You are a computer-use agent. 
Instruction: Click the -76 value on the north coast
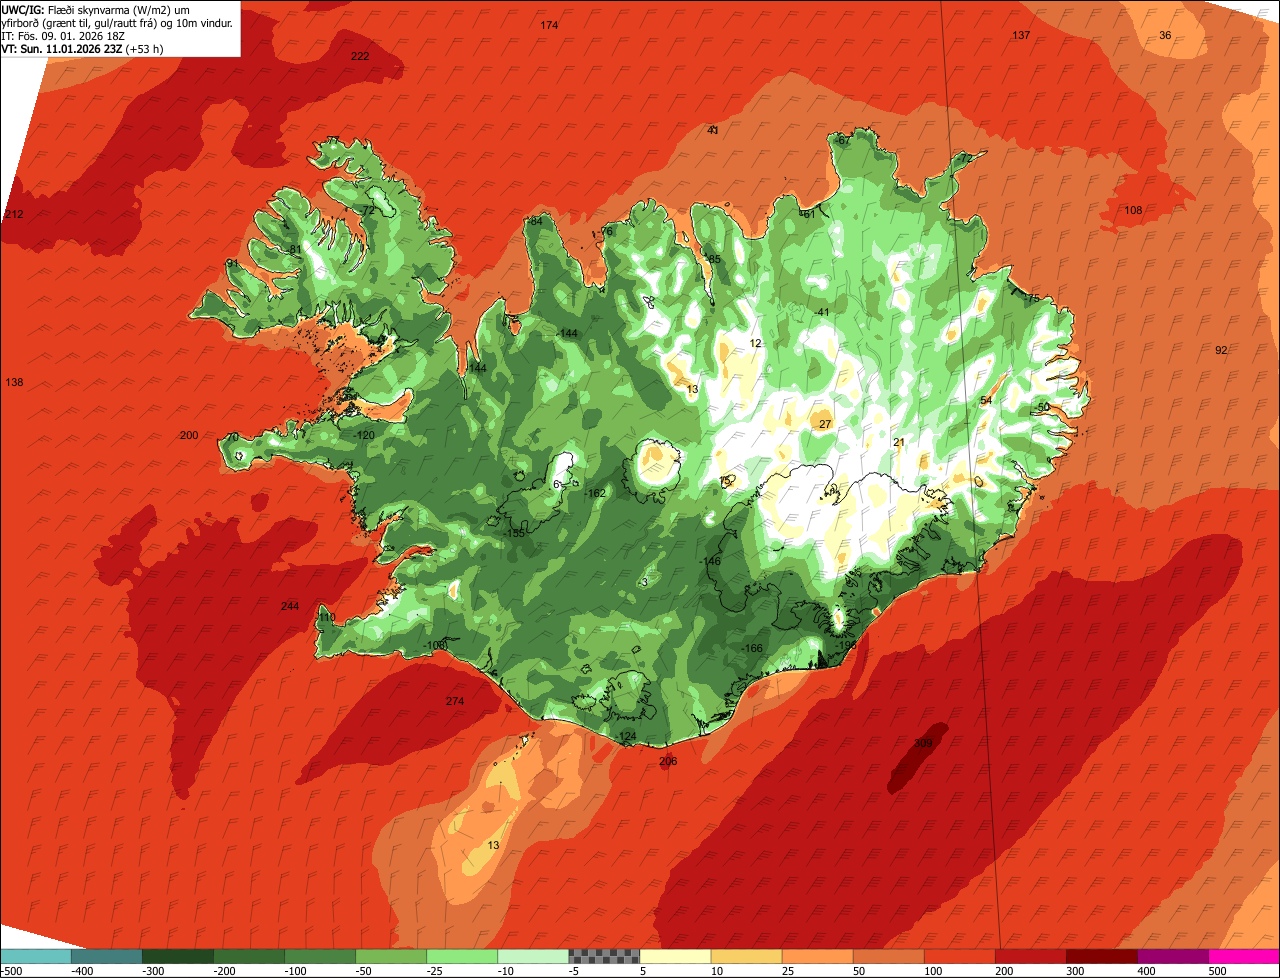(605, 232)
